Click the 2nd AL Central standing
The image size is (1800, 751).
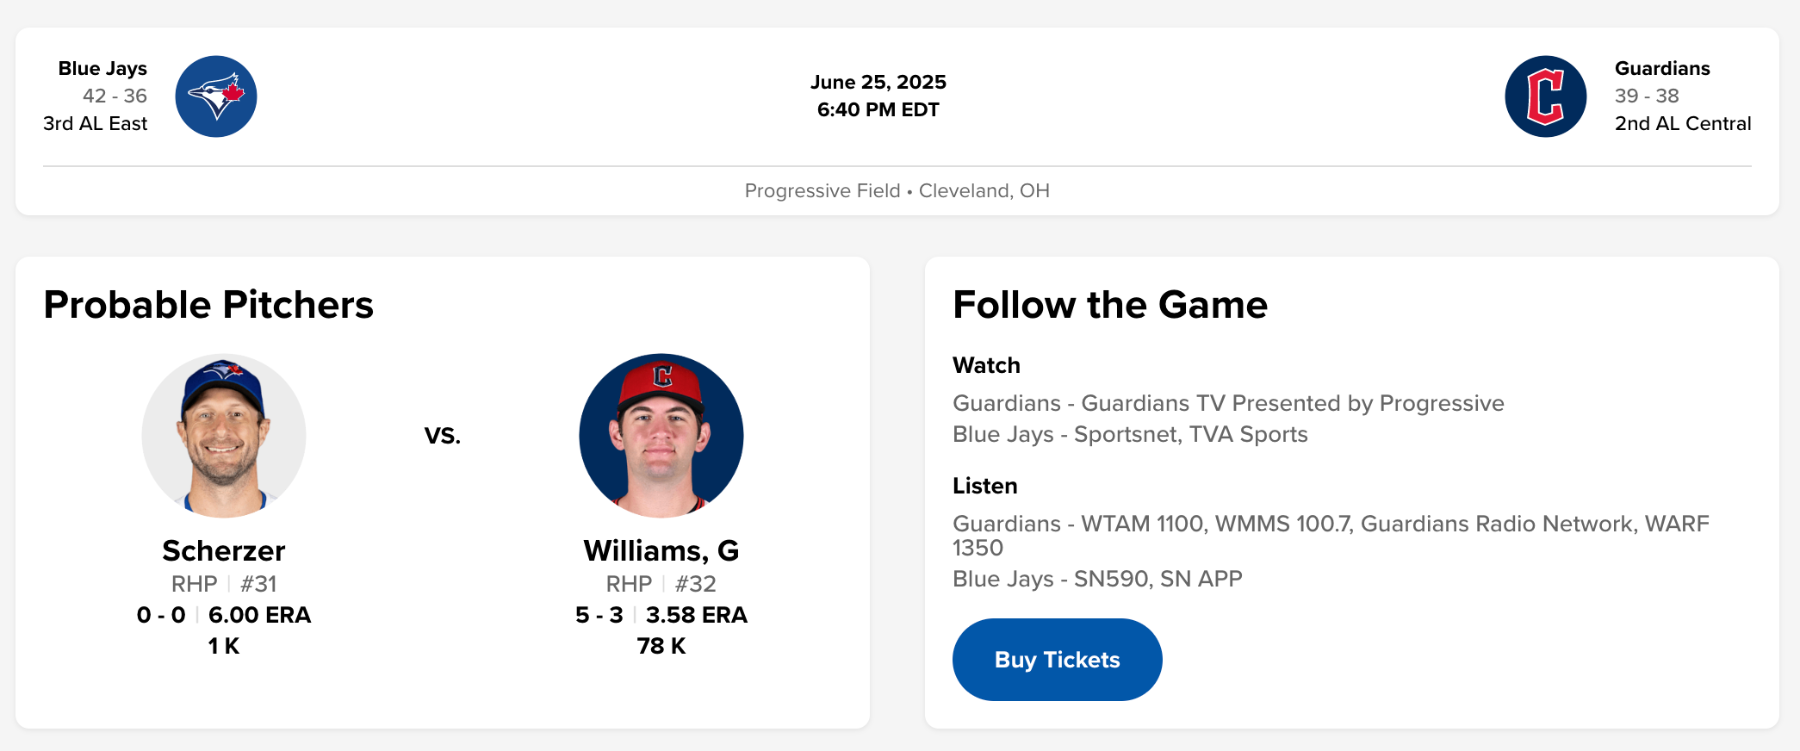click(1683, 124)
